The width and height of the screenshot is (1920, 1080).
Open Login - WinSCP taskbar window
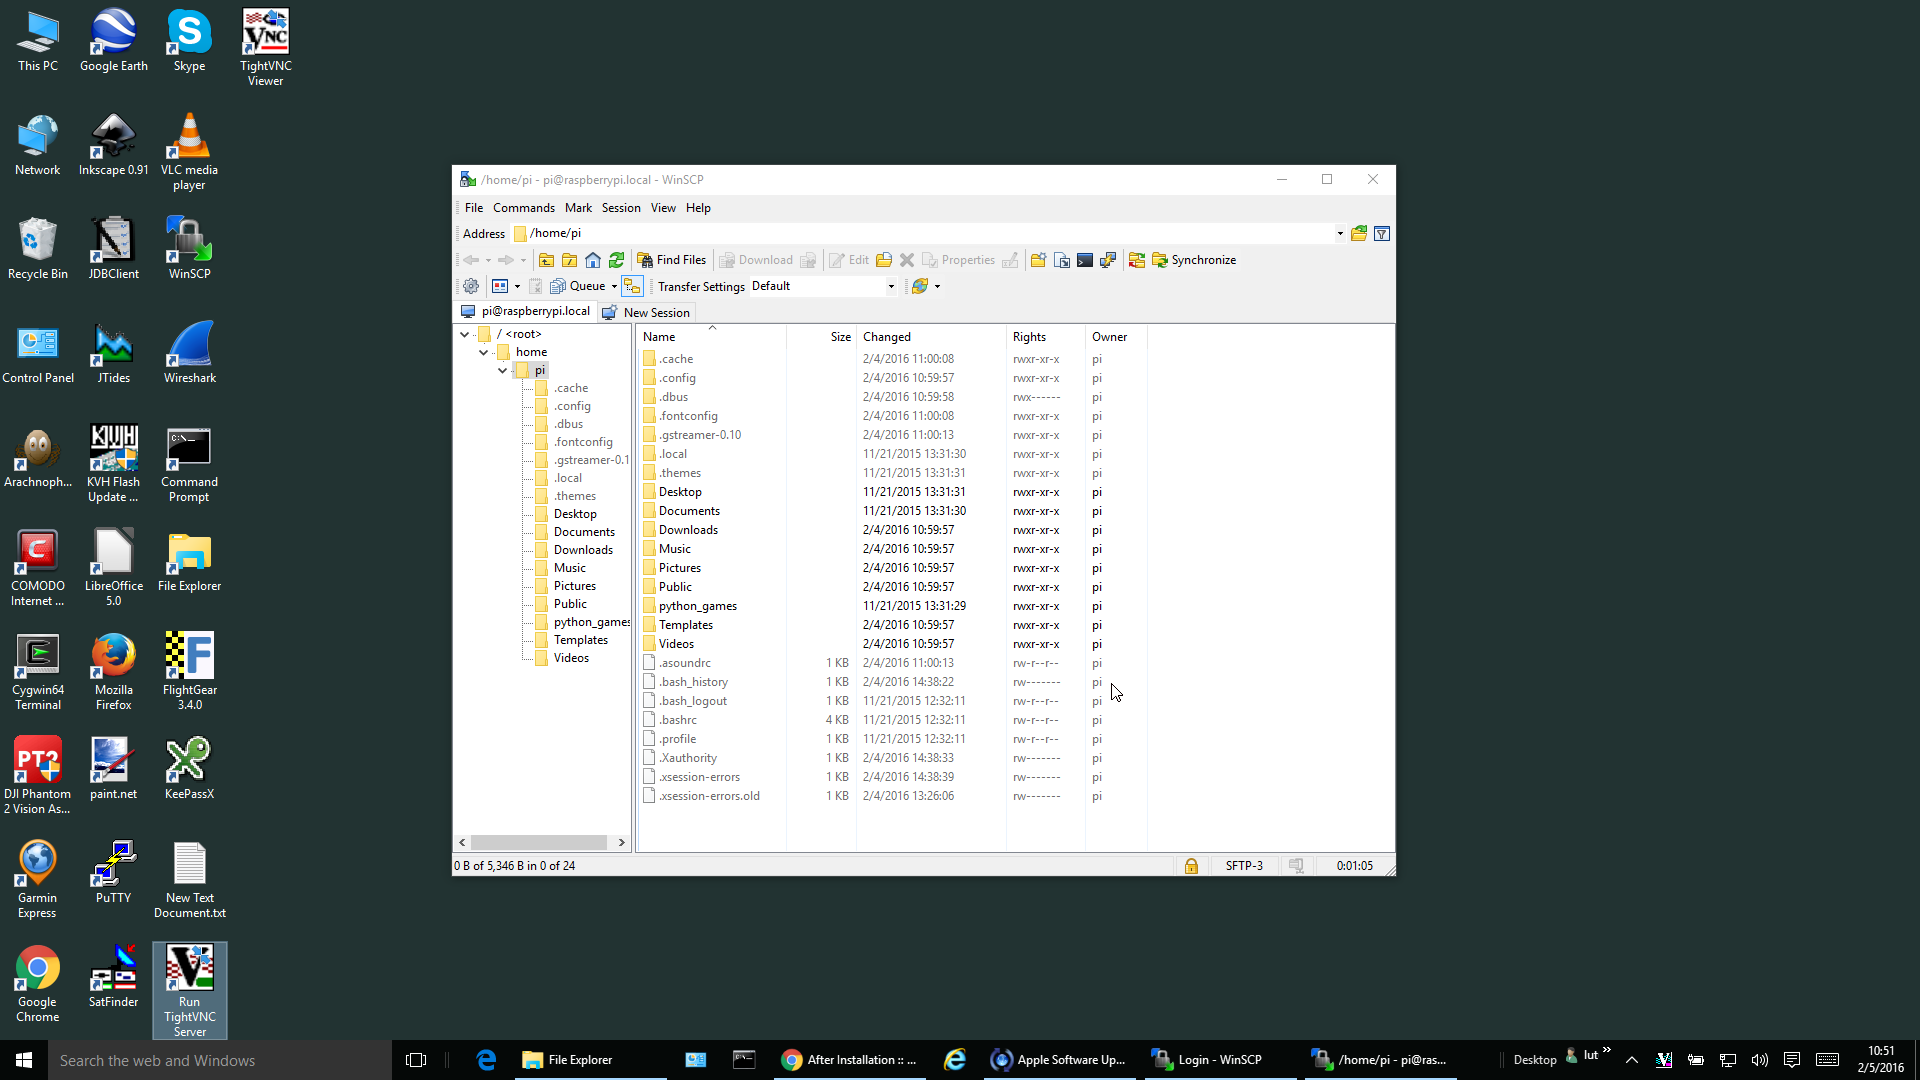click(1208, 1060)
